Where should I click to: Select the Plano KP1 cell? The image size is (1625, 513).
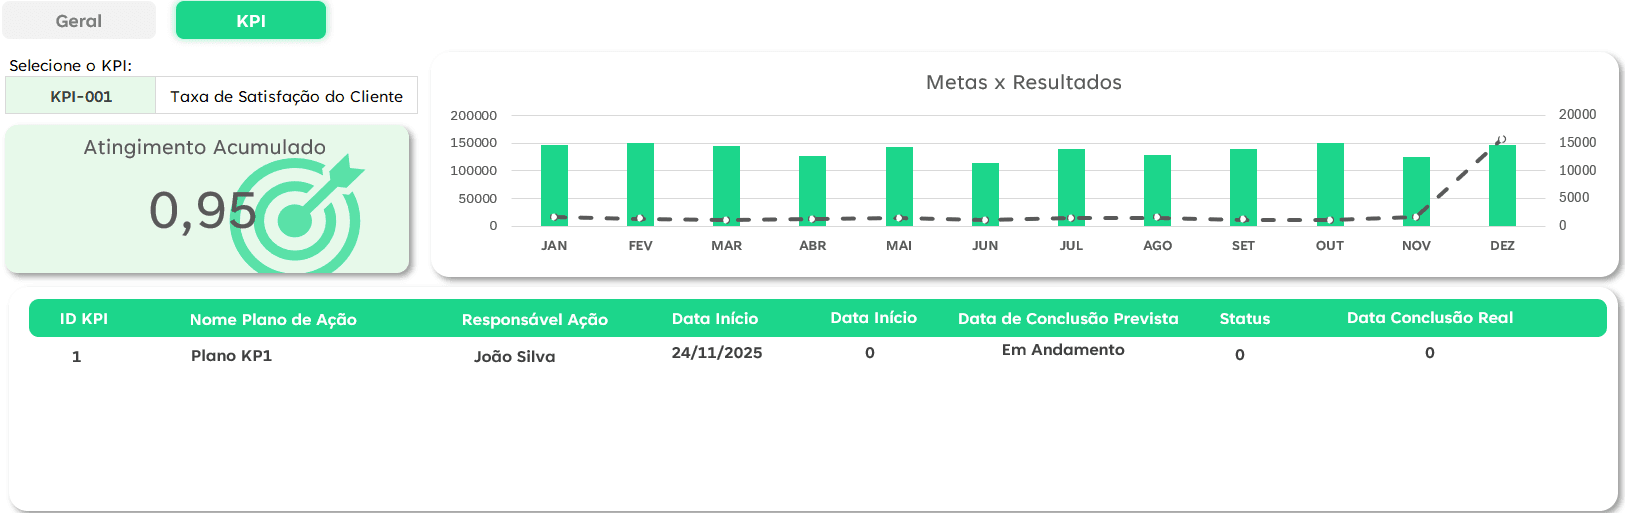(231, 356)
